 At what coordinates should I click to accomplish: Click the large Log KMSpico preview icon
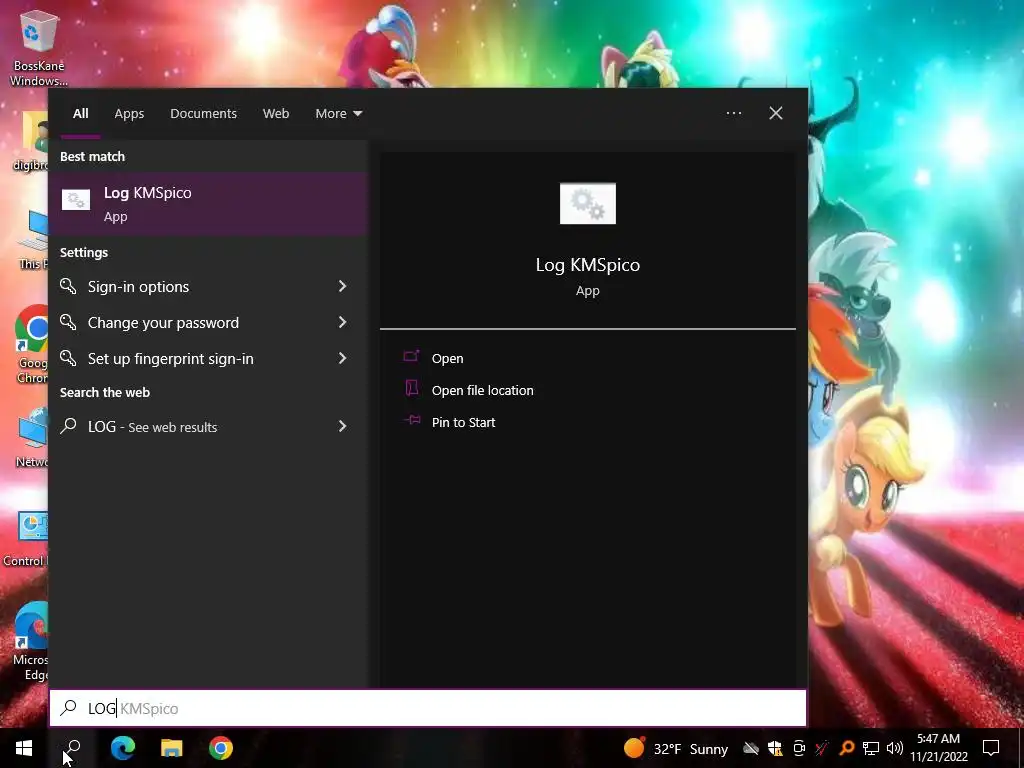[x=587, y=203]
